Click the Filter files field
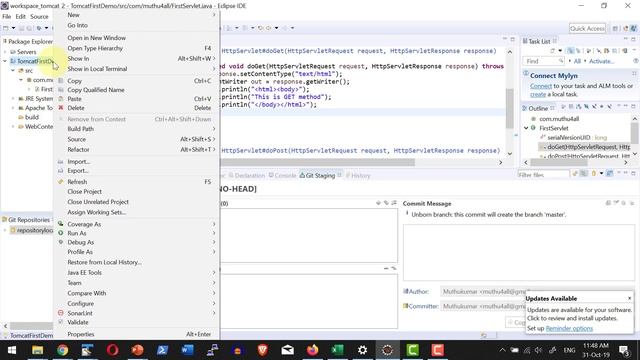This screenshot has width=640, height=360. pos(543,175)
